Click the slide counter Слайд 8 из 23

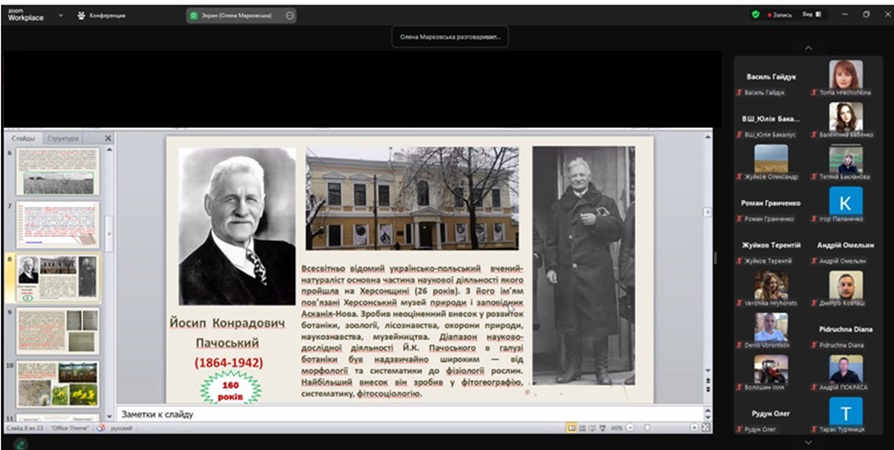pyautogui.click(x=25, y=428)
